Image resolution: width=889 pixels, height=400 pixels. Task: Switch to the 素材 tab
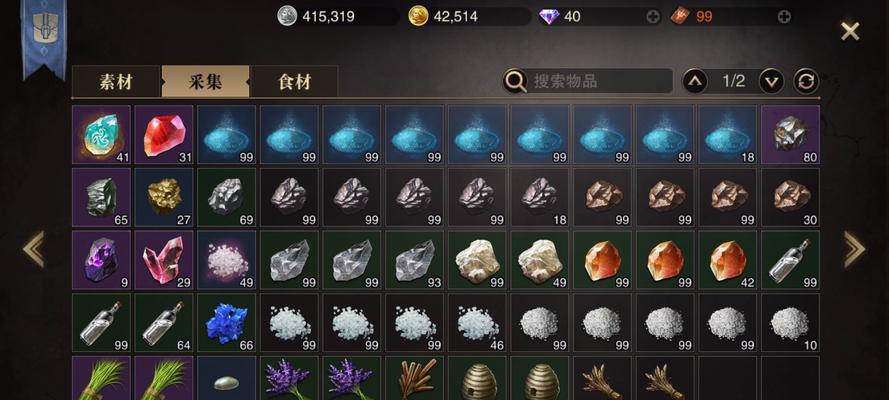click(x=116, y=82)
